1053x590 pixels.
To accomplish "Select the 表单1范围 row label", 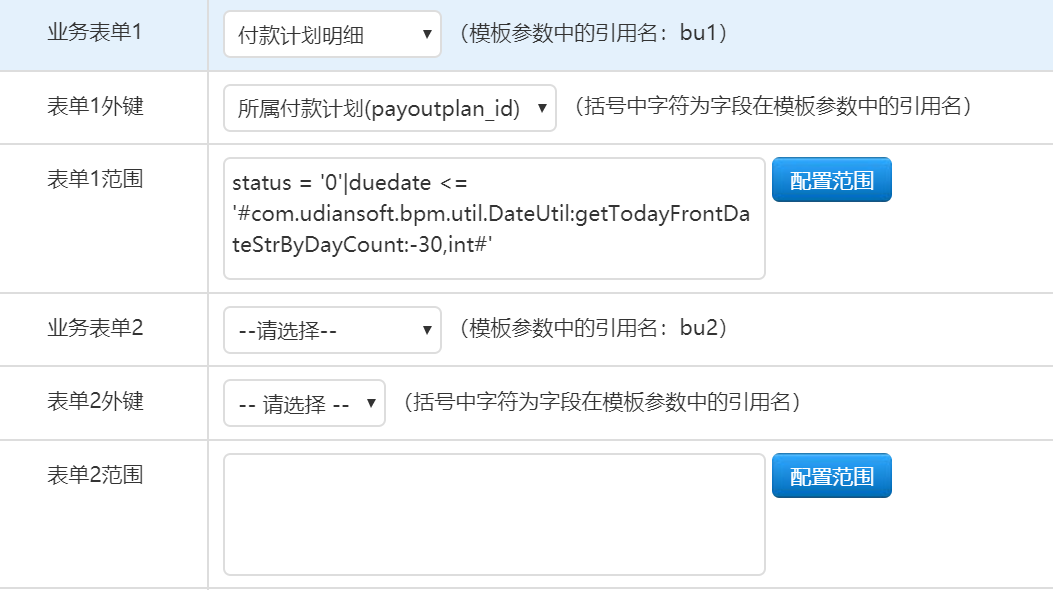I will coord(95,179).
